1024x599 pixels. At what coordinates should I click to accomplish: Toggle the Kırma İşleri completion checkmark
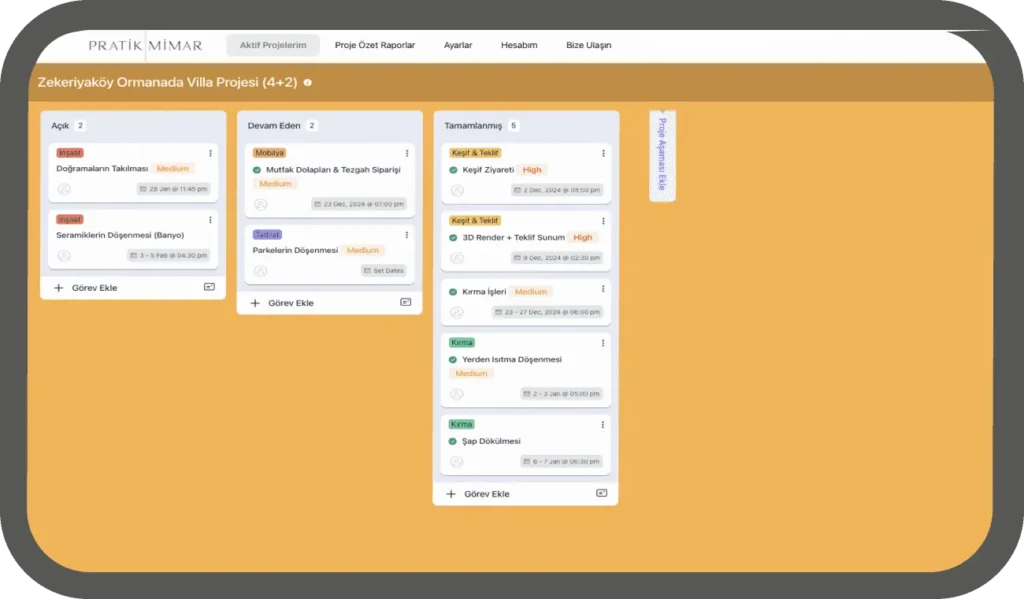point(453,292)
